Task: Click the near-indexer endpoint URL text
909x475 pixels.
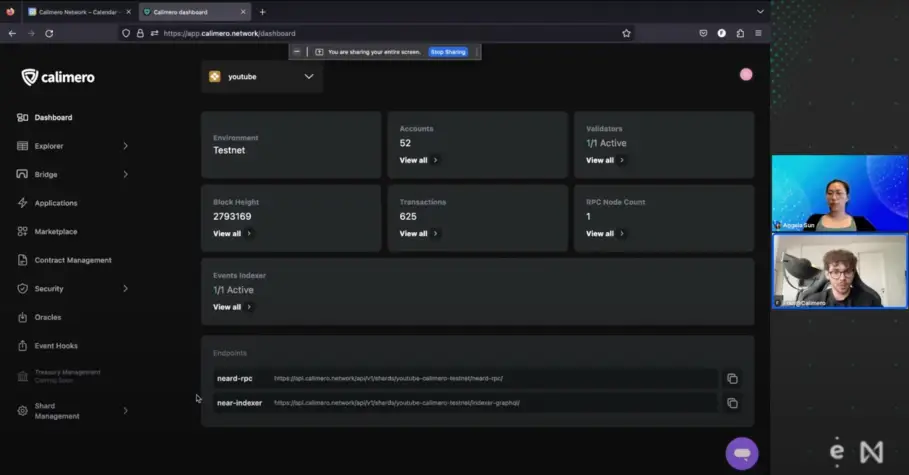Action: coord(397,403)
